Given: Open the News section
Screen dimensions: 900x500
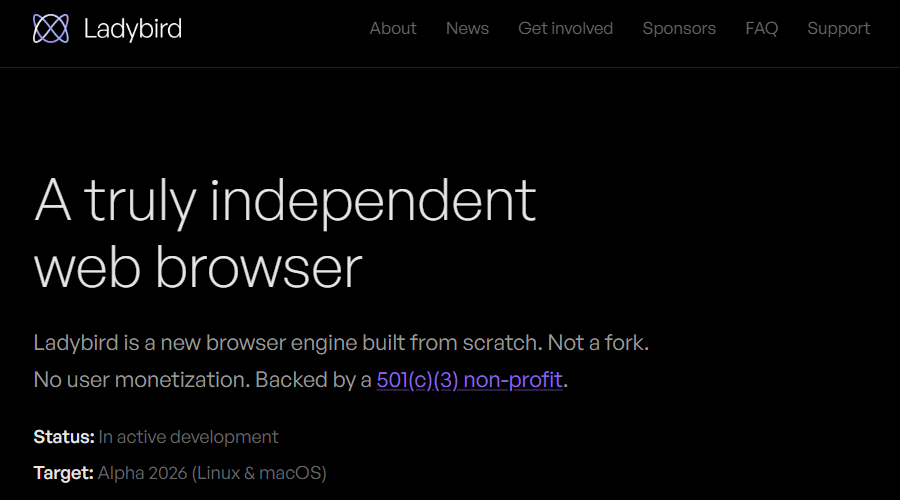Looking at the screenshot, I should click(467, 28).
